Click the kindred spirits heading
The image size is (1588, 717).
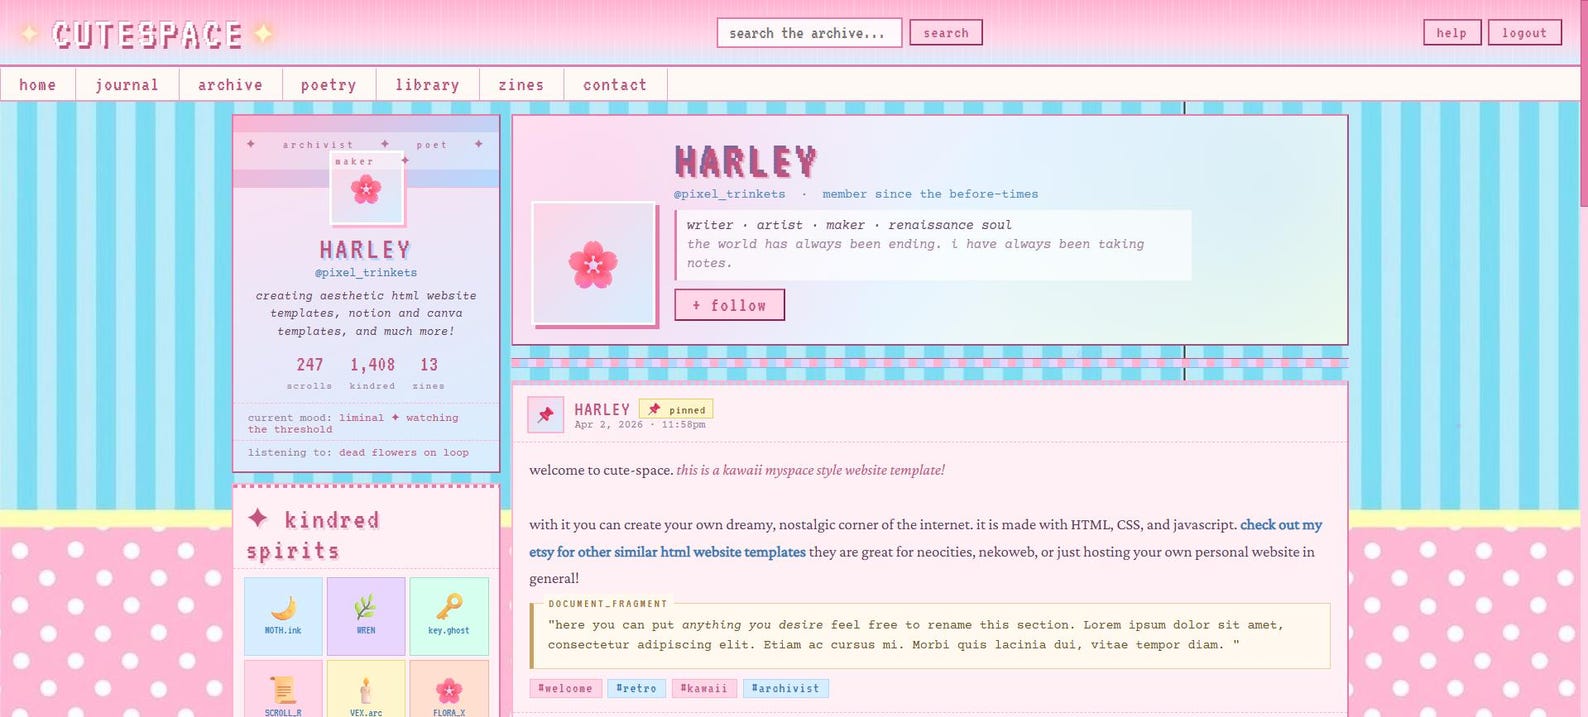(313, 535)
